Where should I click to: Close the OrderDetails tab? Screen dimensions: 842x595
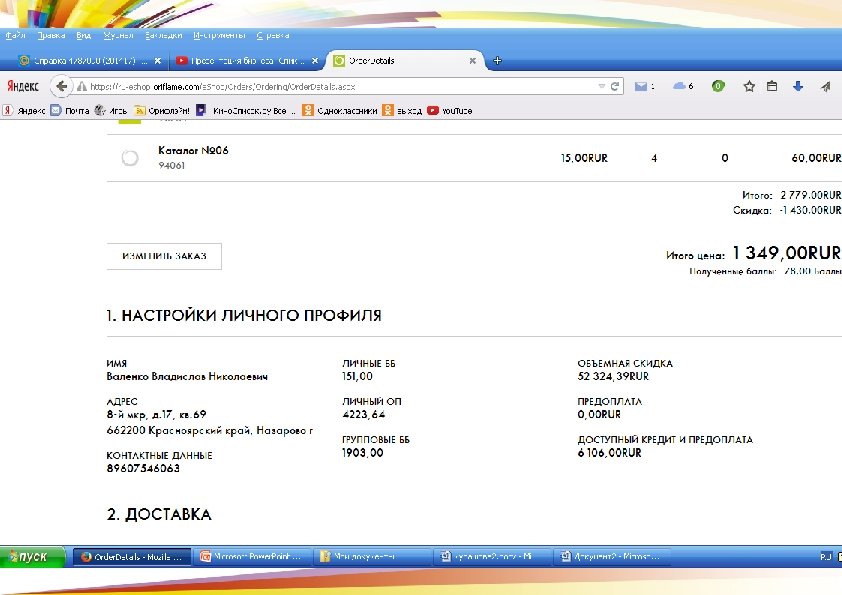pos(473,61)
